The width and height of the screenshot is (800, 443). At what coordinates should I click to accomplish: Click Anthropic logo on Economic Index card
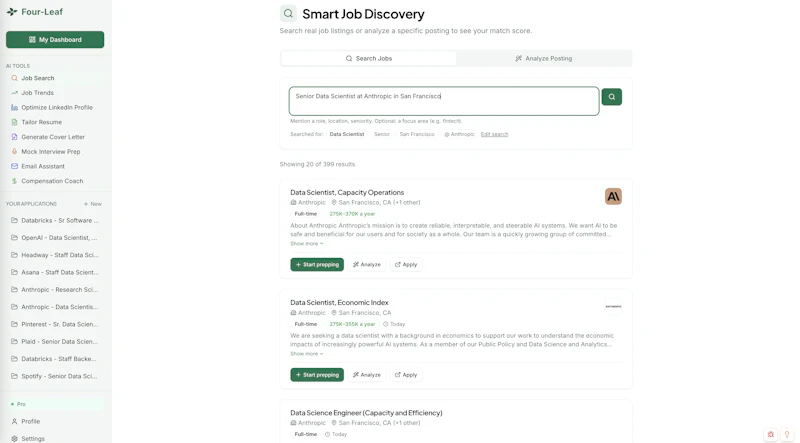pyautogui.click(x=613, y=307)
